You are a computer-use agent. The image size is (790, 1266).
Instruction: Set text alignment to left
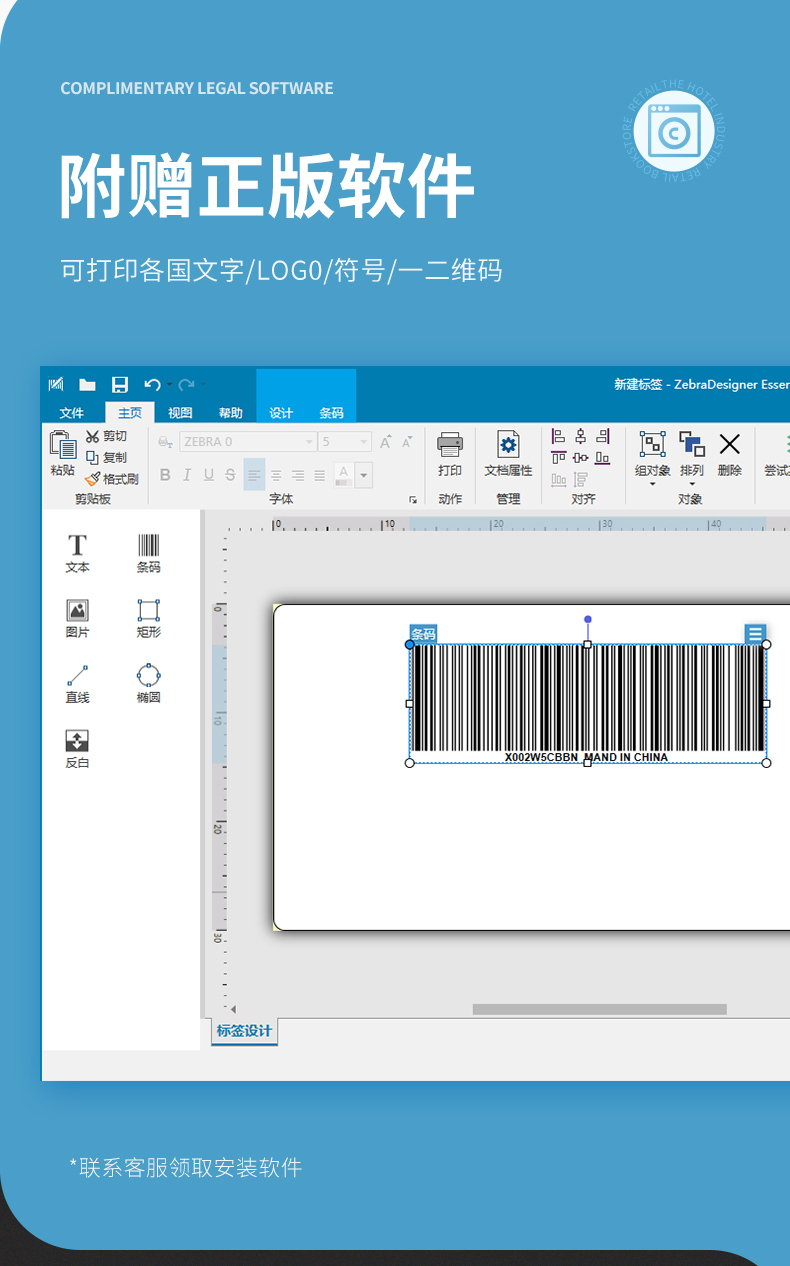pyautogui.click(x=254, y=475)
